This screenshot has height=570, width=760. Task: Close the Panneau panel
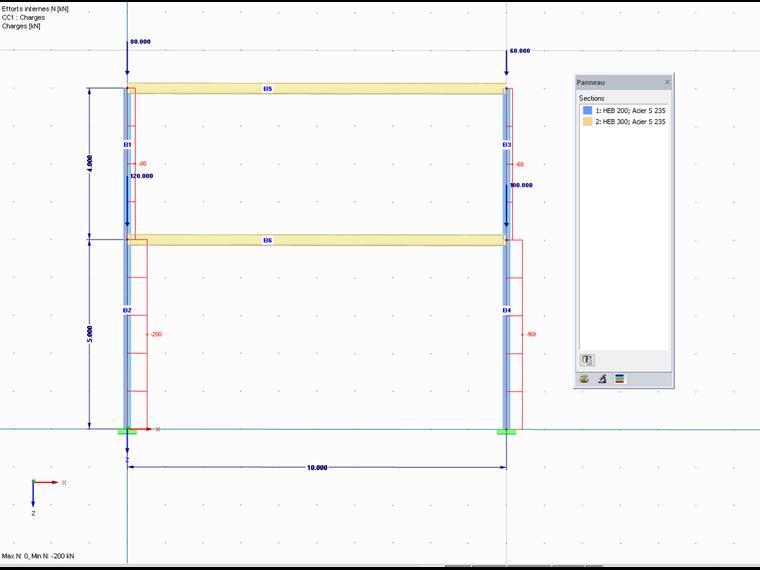pyautogui.click(x=667, y=82)
